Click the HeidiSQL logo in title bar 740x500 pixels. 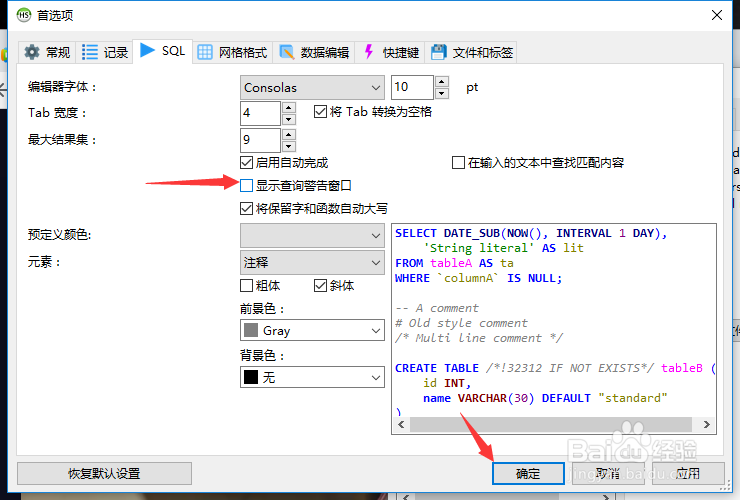click(24, 15)
